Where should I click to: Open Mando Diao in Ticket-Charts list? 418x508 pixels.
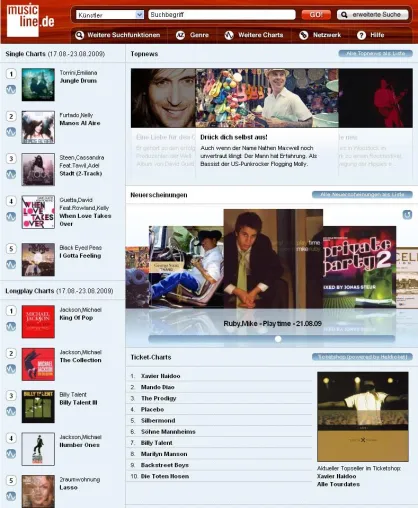(x=157, y=387)
